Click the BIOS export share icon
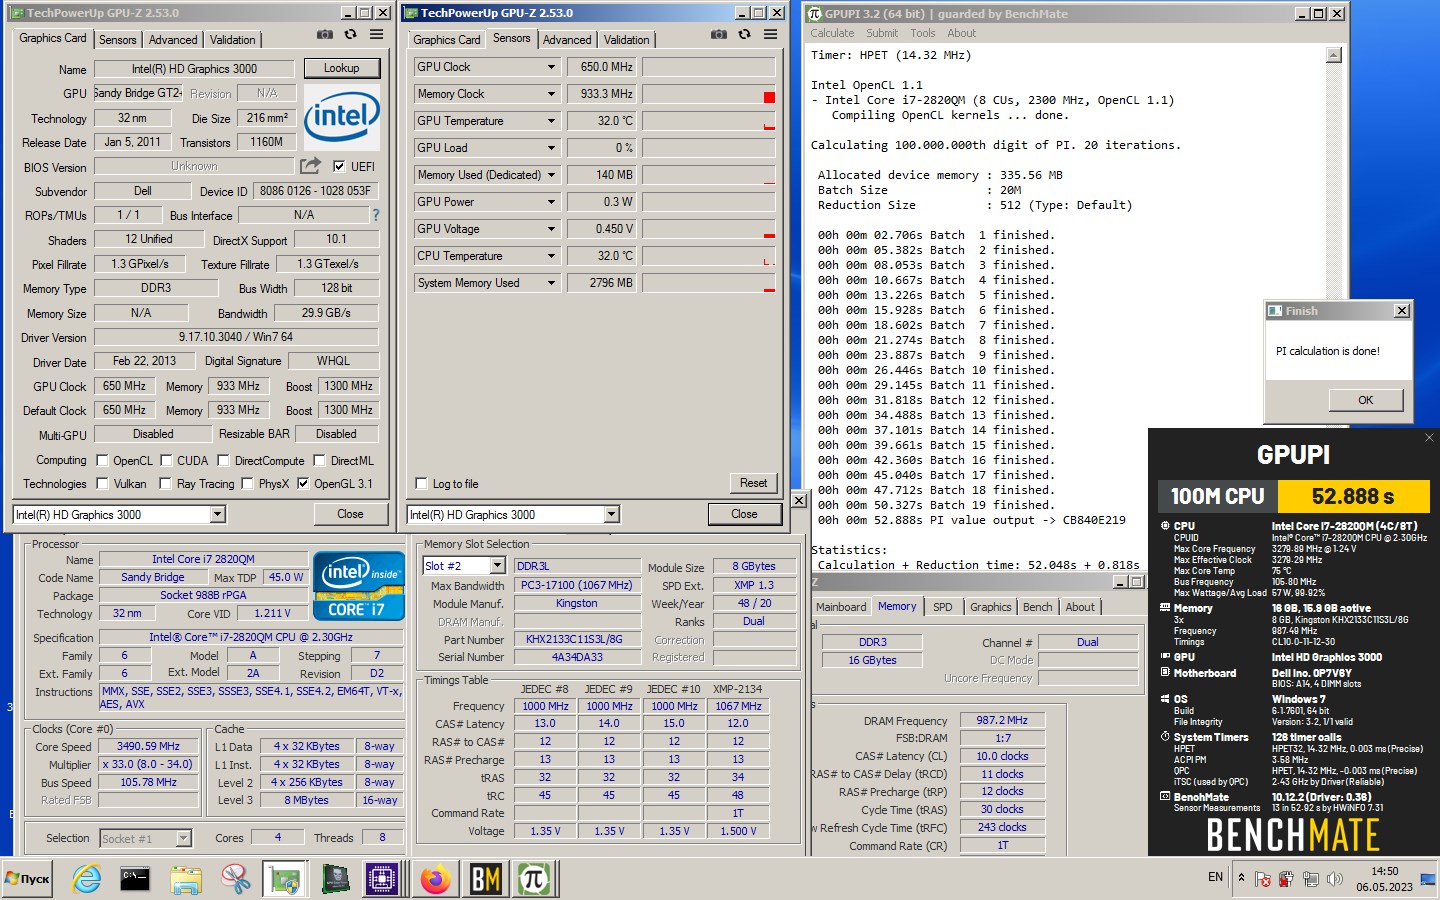 311,165
